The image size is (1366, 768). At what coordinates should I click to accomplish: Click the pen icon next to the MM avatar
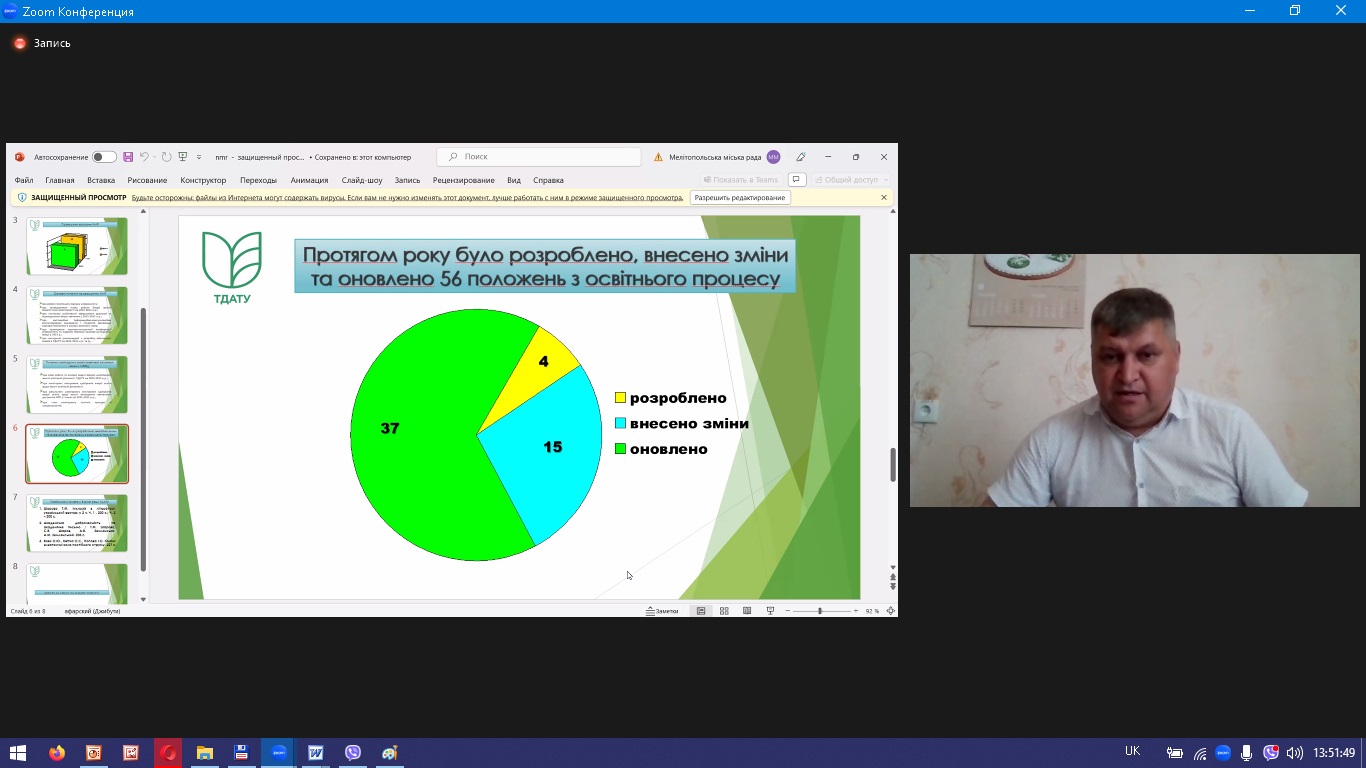click(801, 157)
